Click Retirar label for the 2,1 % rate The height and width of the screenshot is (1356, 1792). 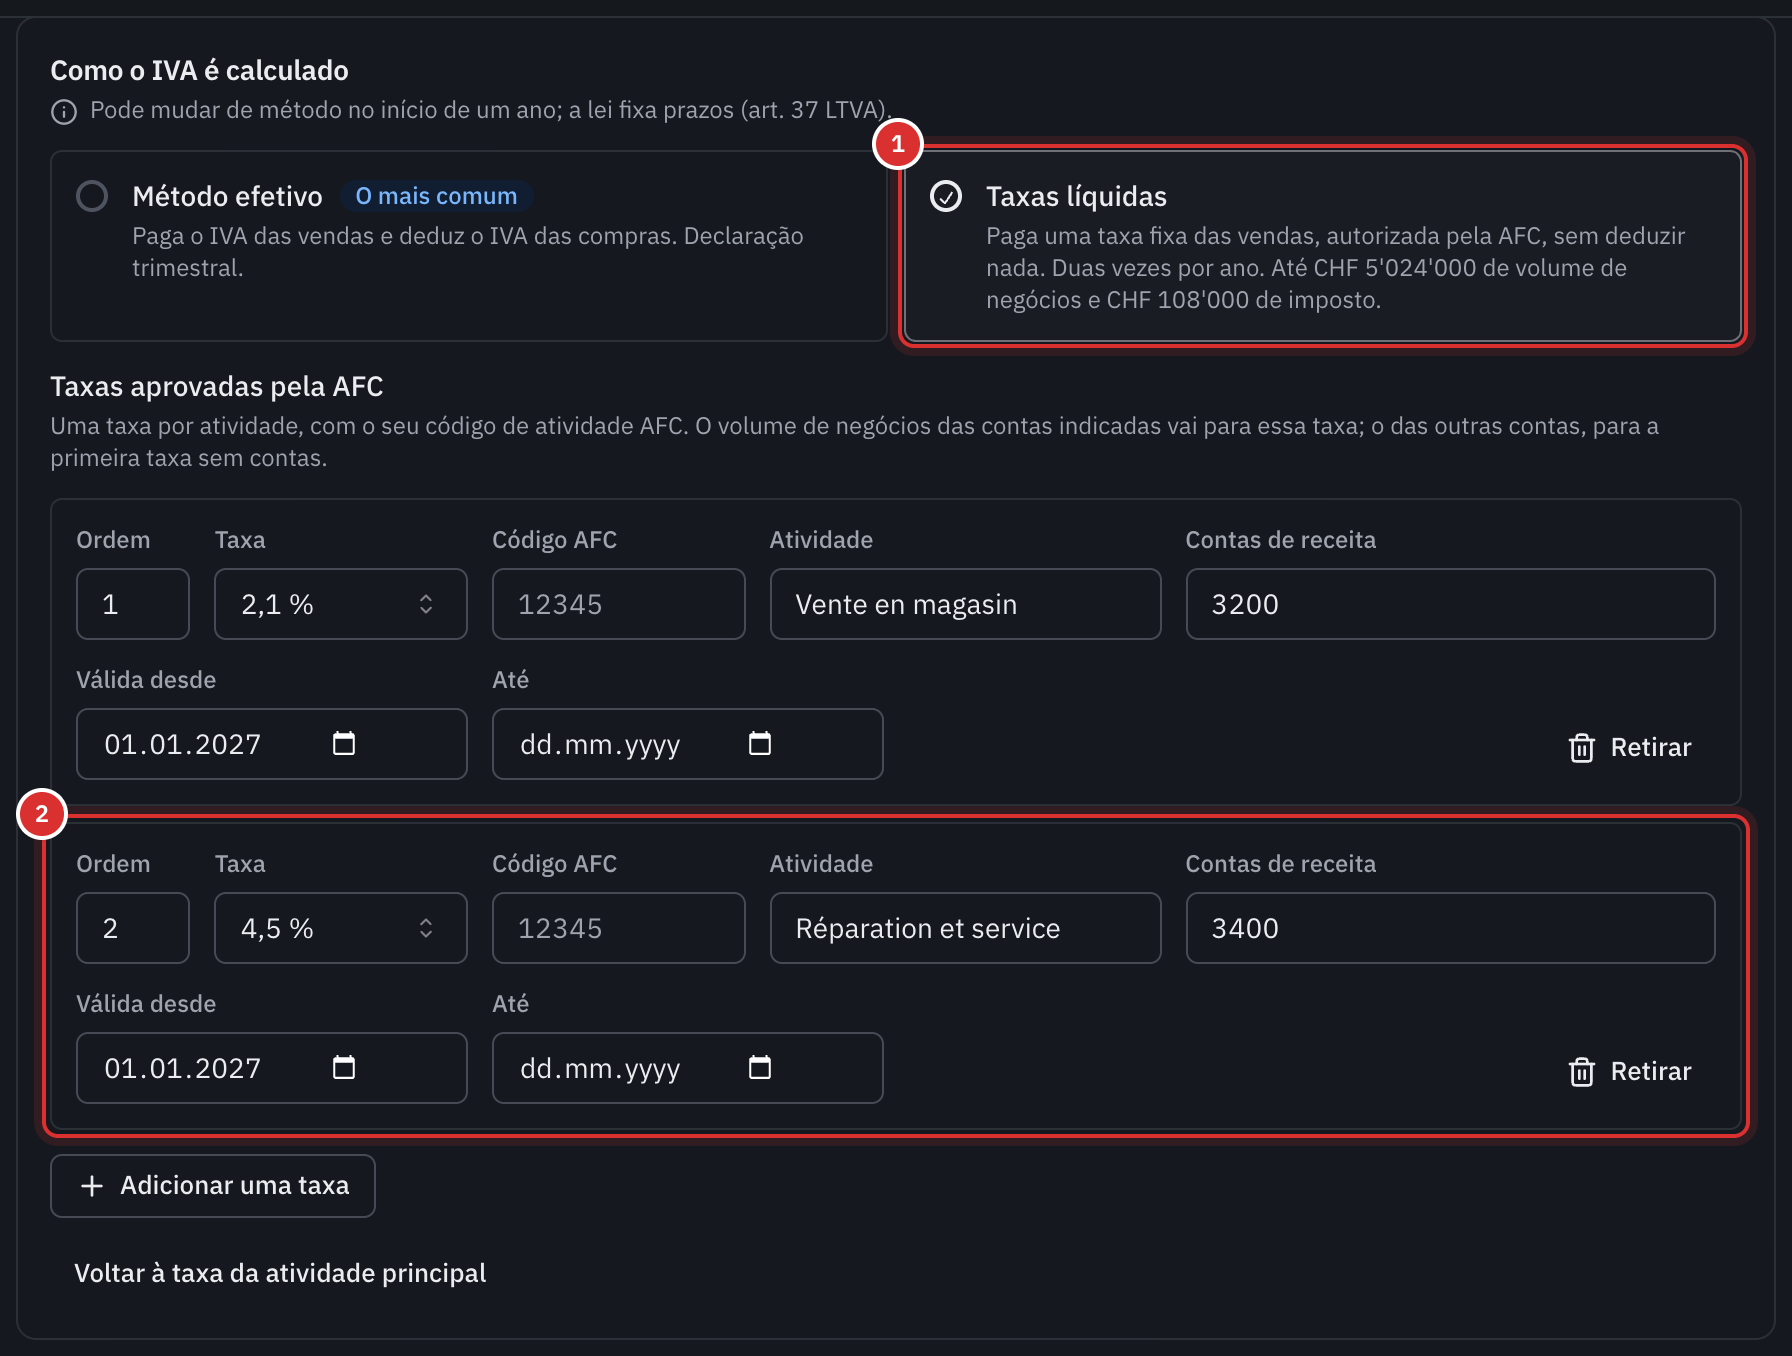coord(1651,748)
